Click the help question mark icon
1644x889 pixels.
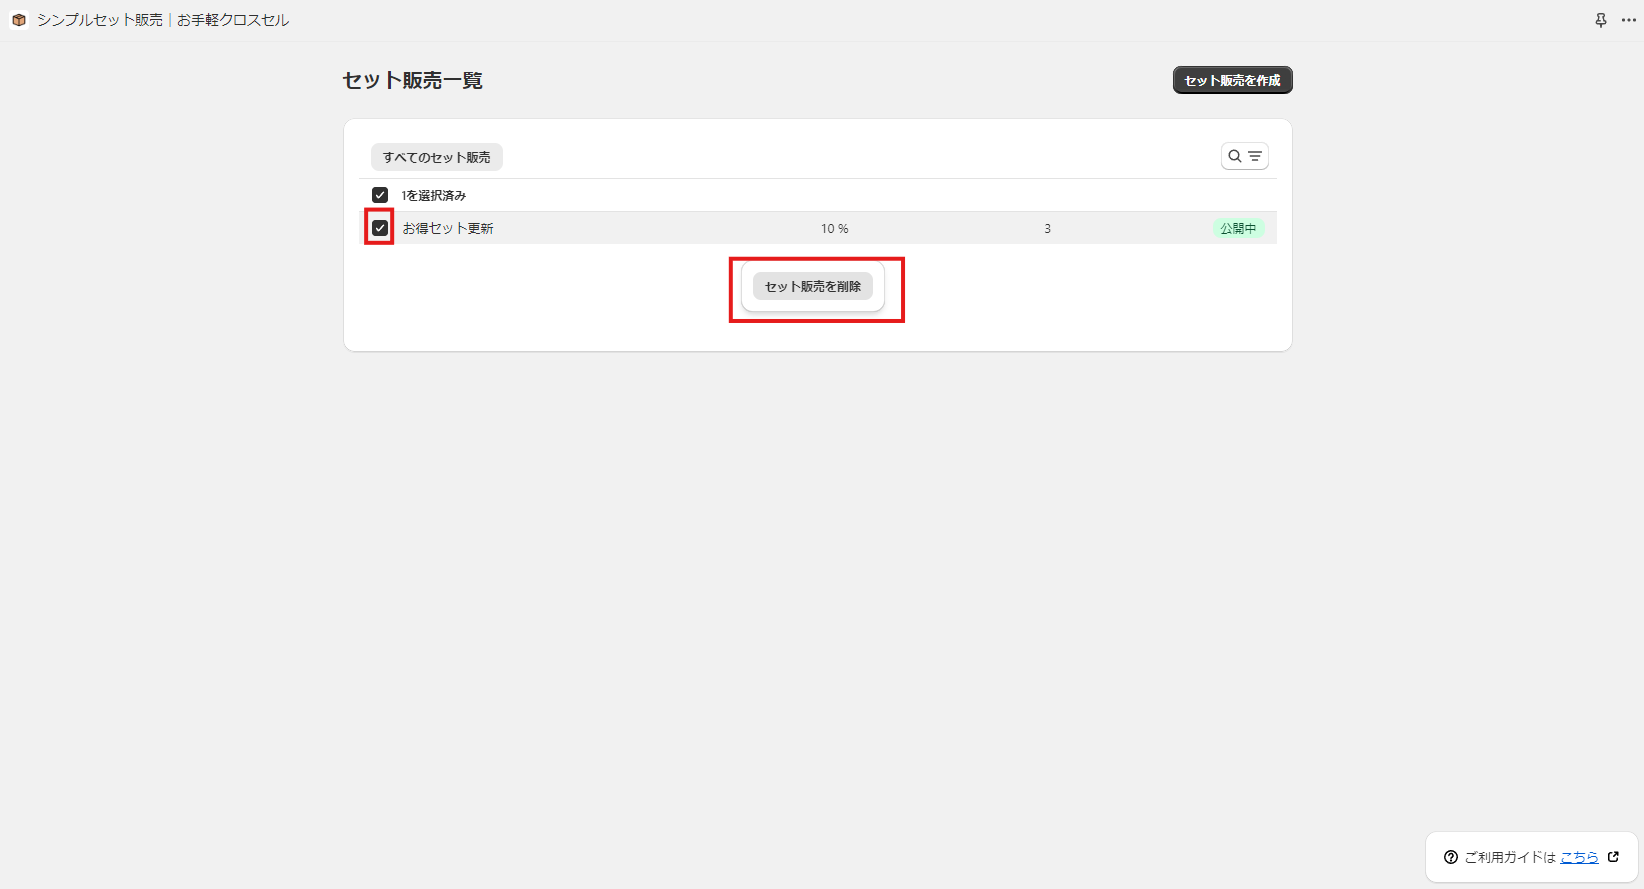pyautogui.click(x=1451, y=857)
